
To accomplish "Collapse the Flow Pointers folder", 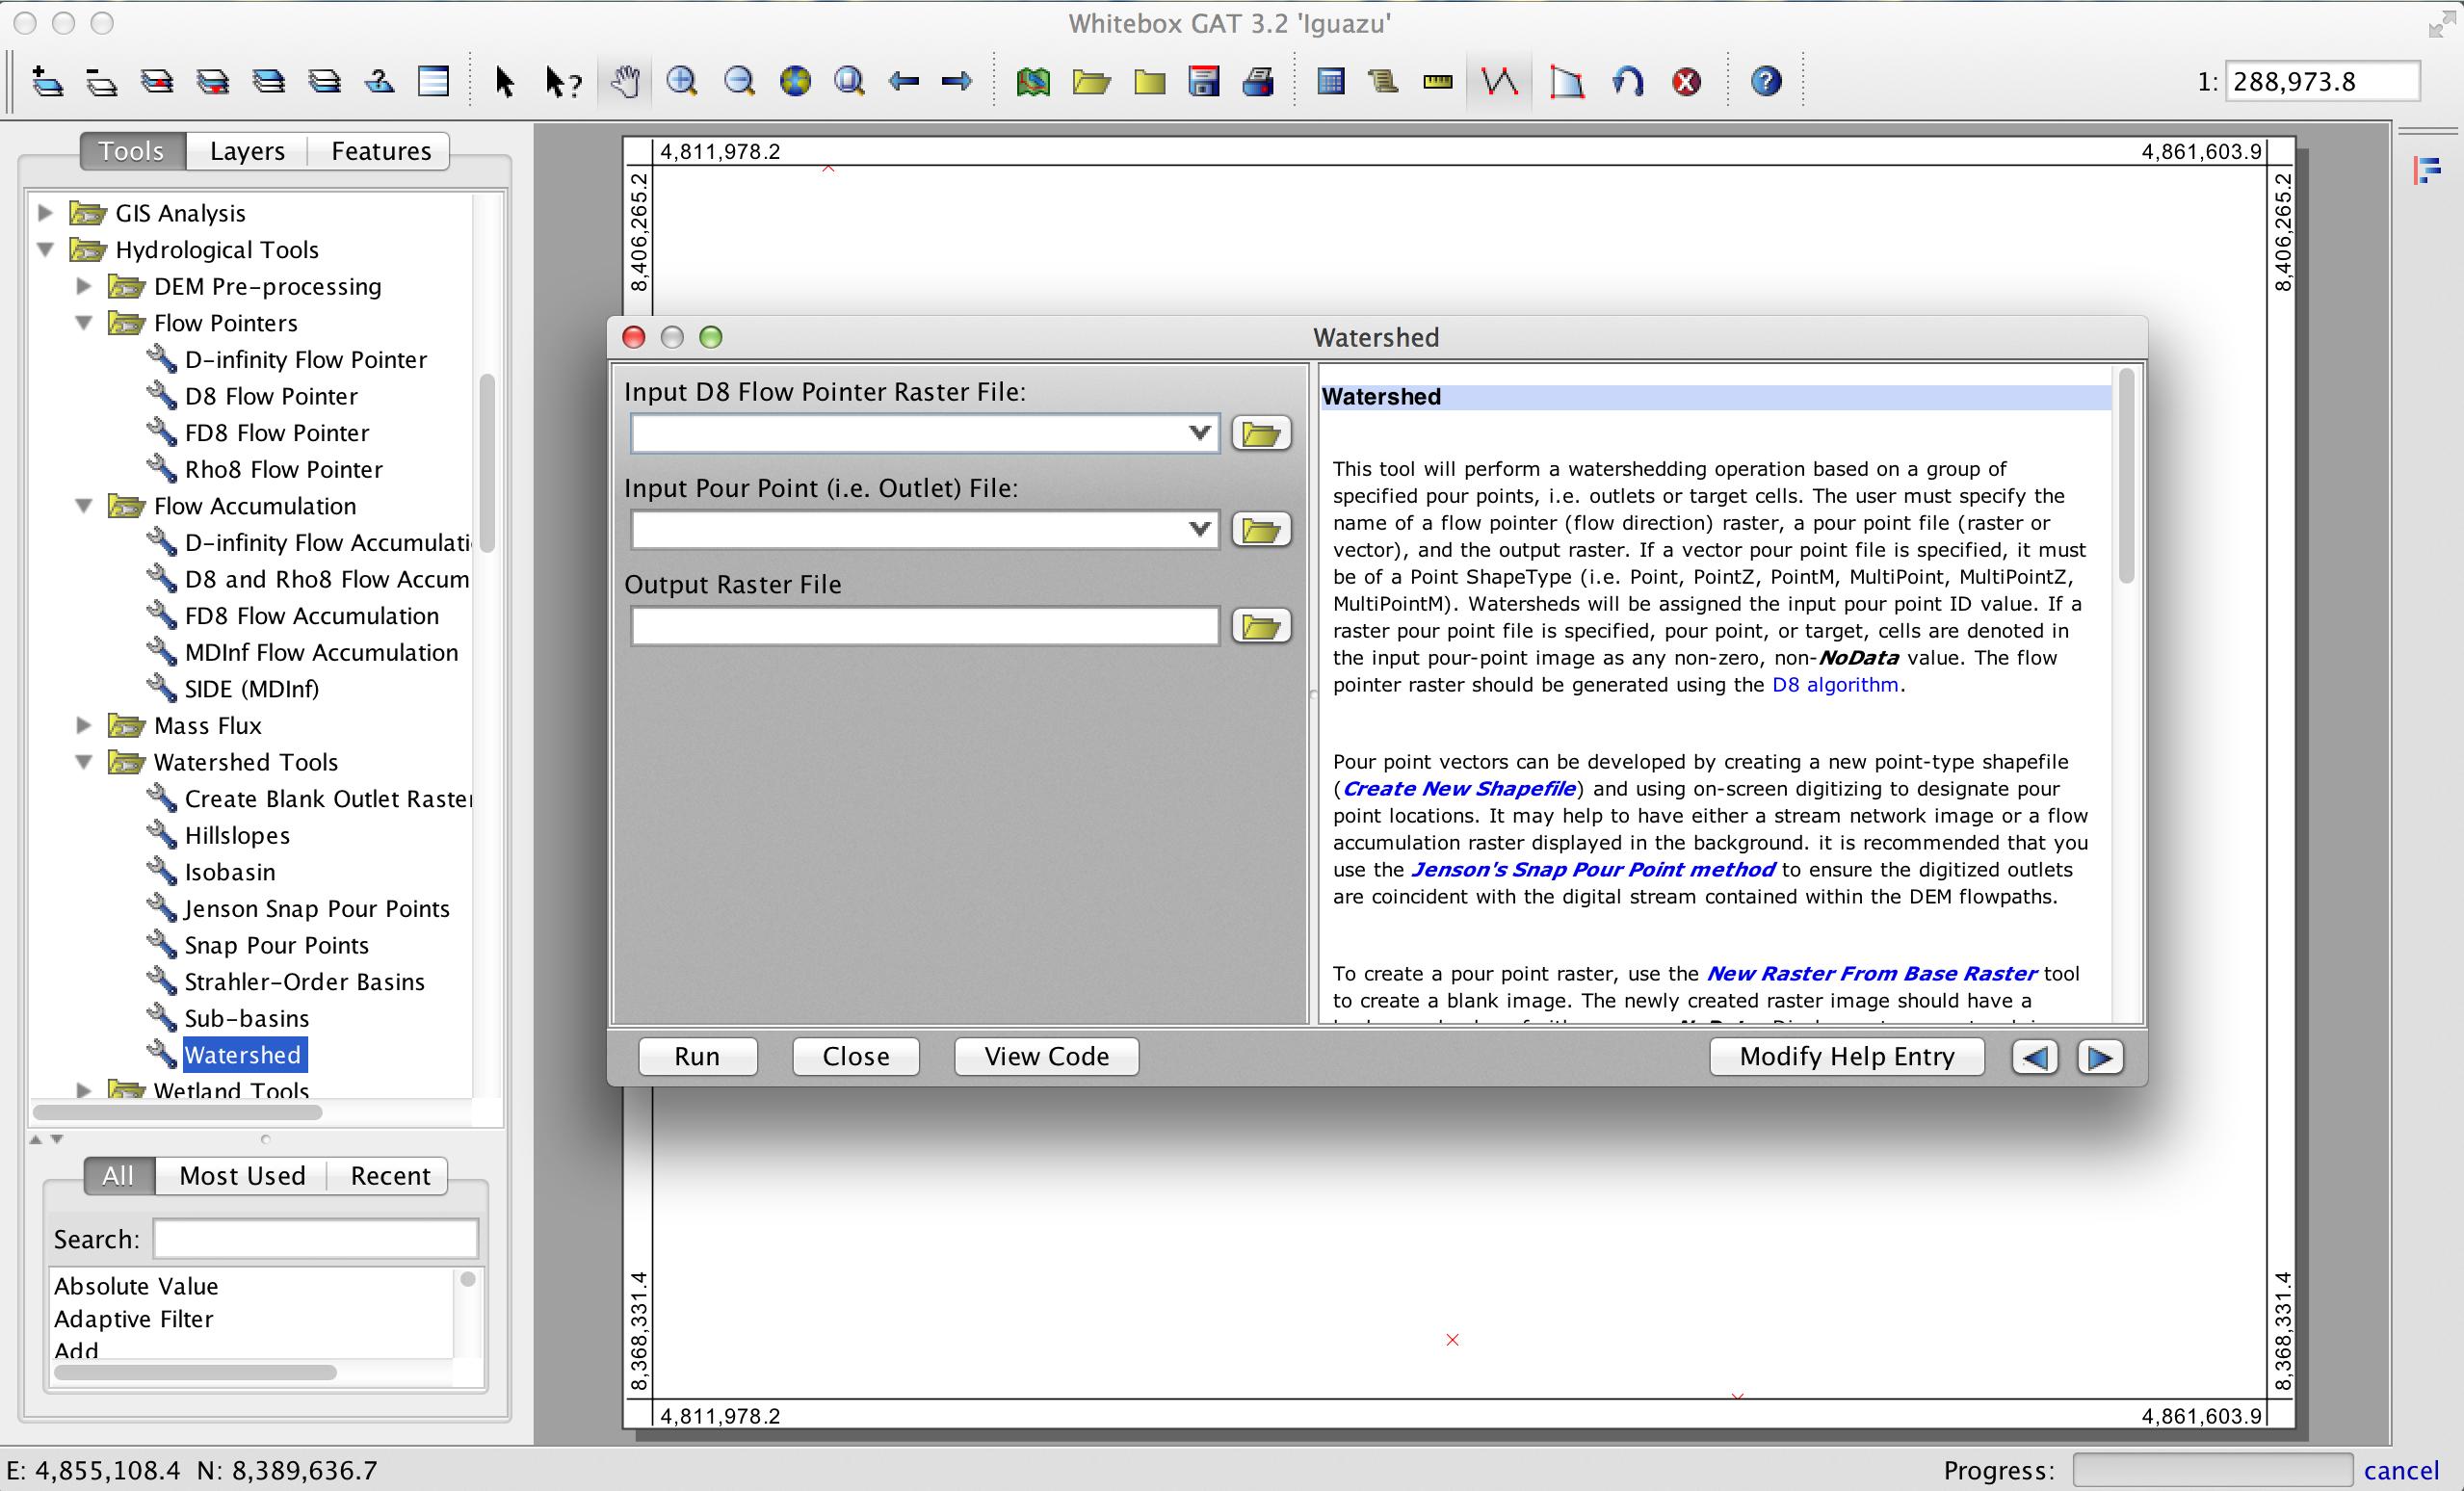I will [84, 323].
